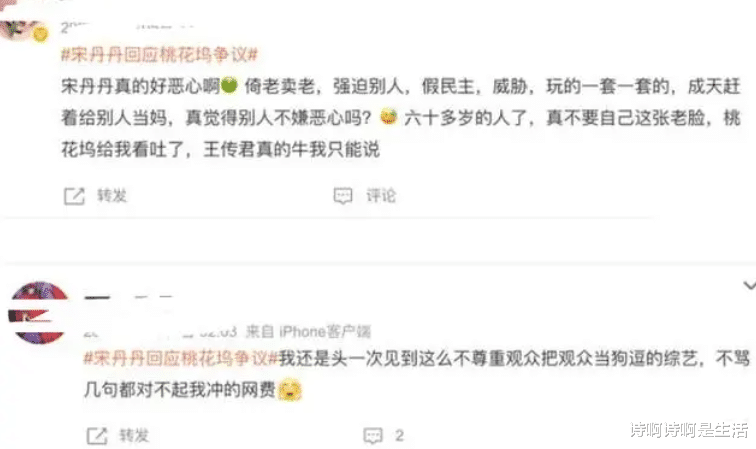The image size is (756, 449).
Task: Click the 评论 label under first post
Action: coord(381,196)
